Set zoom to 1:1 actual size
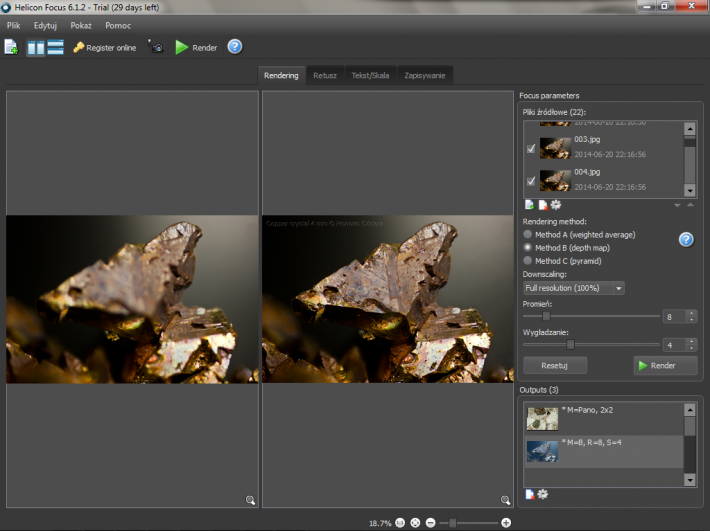 pos(400,523)
